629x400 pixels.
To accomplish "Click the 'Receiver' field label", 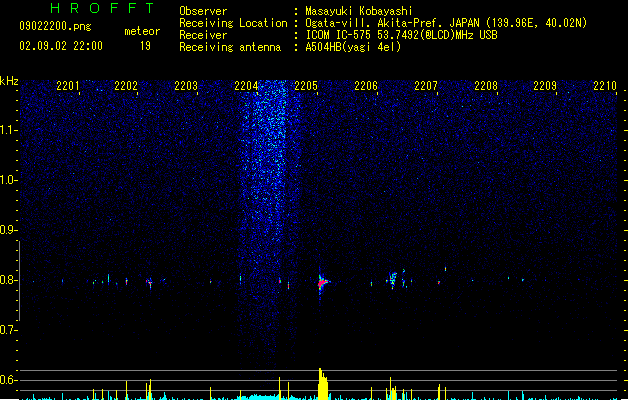I will click(x=203, y=35).
